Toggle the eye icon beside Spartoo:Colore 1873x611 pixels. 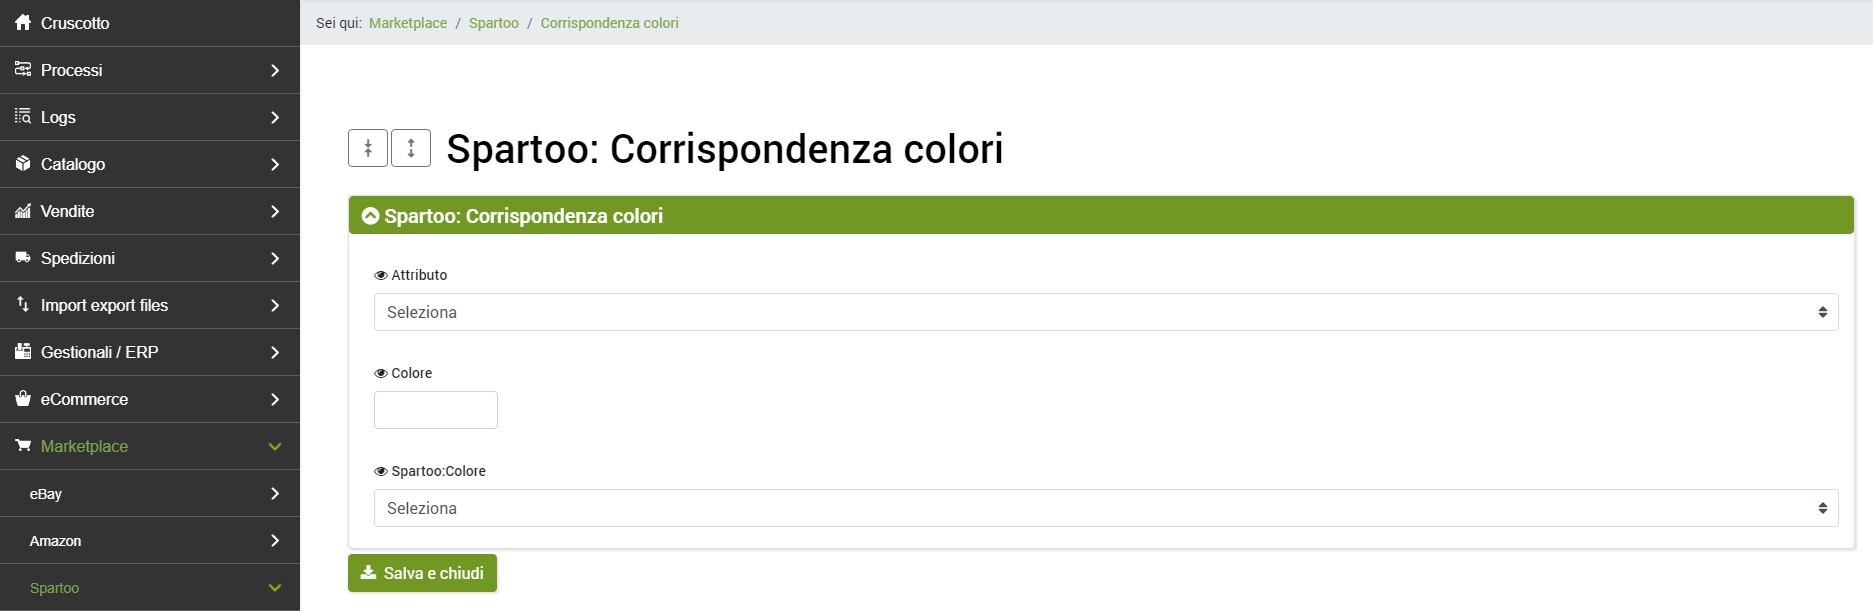[381, 471]
